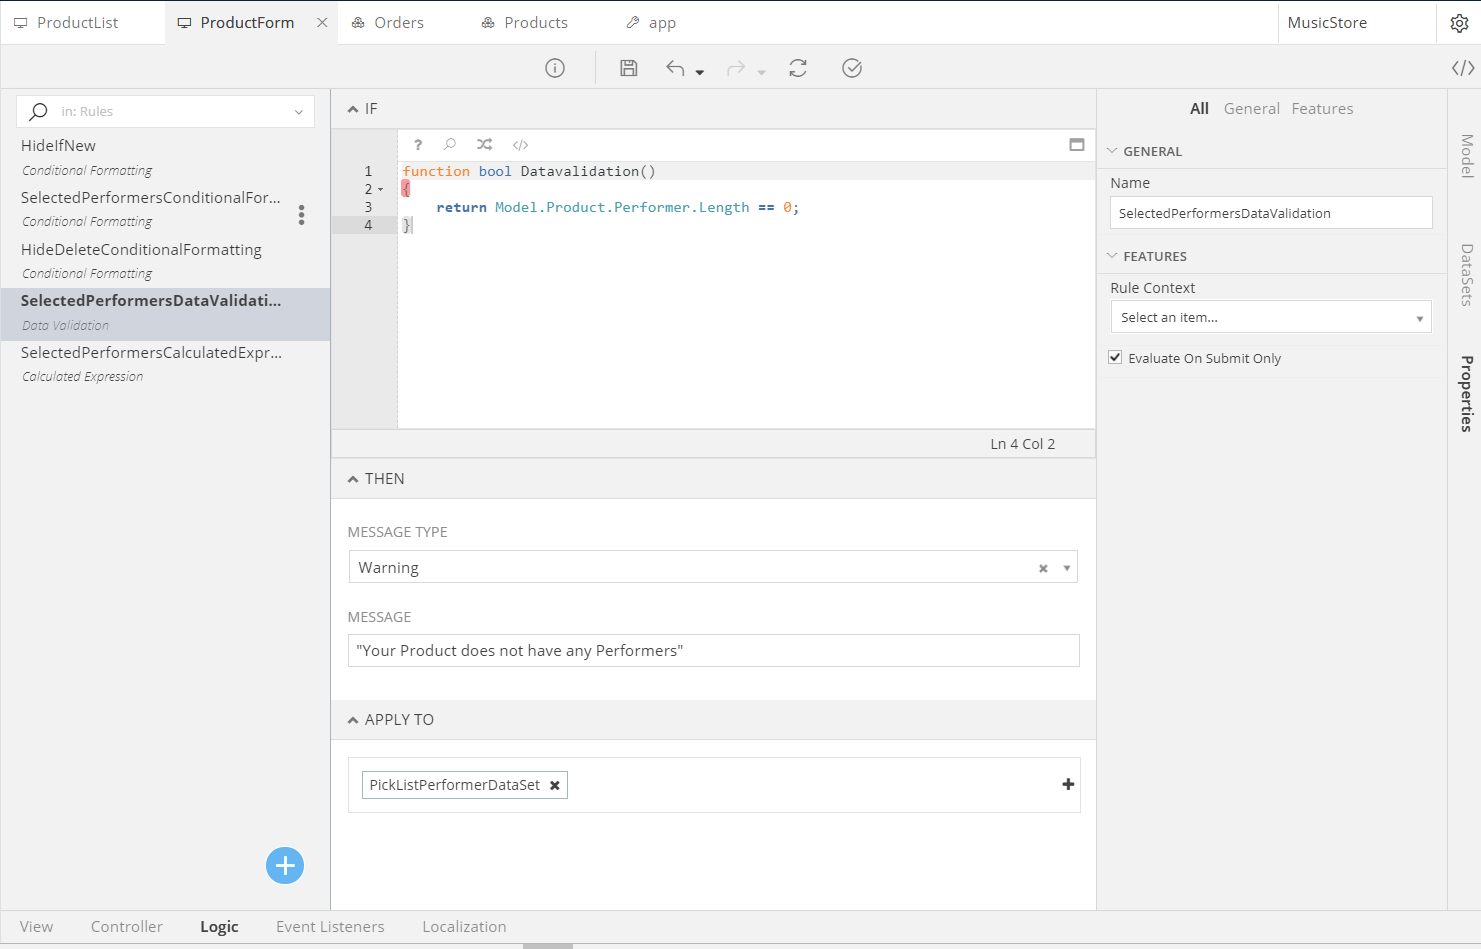
Task: Collapse the THEN section
Action: [x=353, y=479]
